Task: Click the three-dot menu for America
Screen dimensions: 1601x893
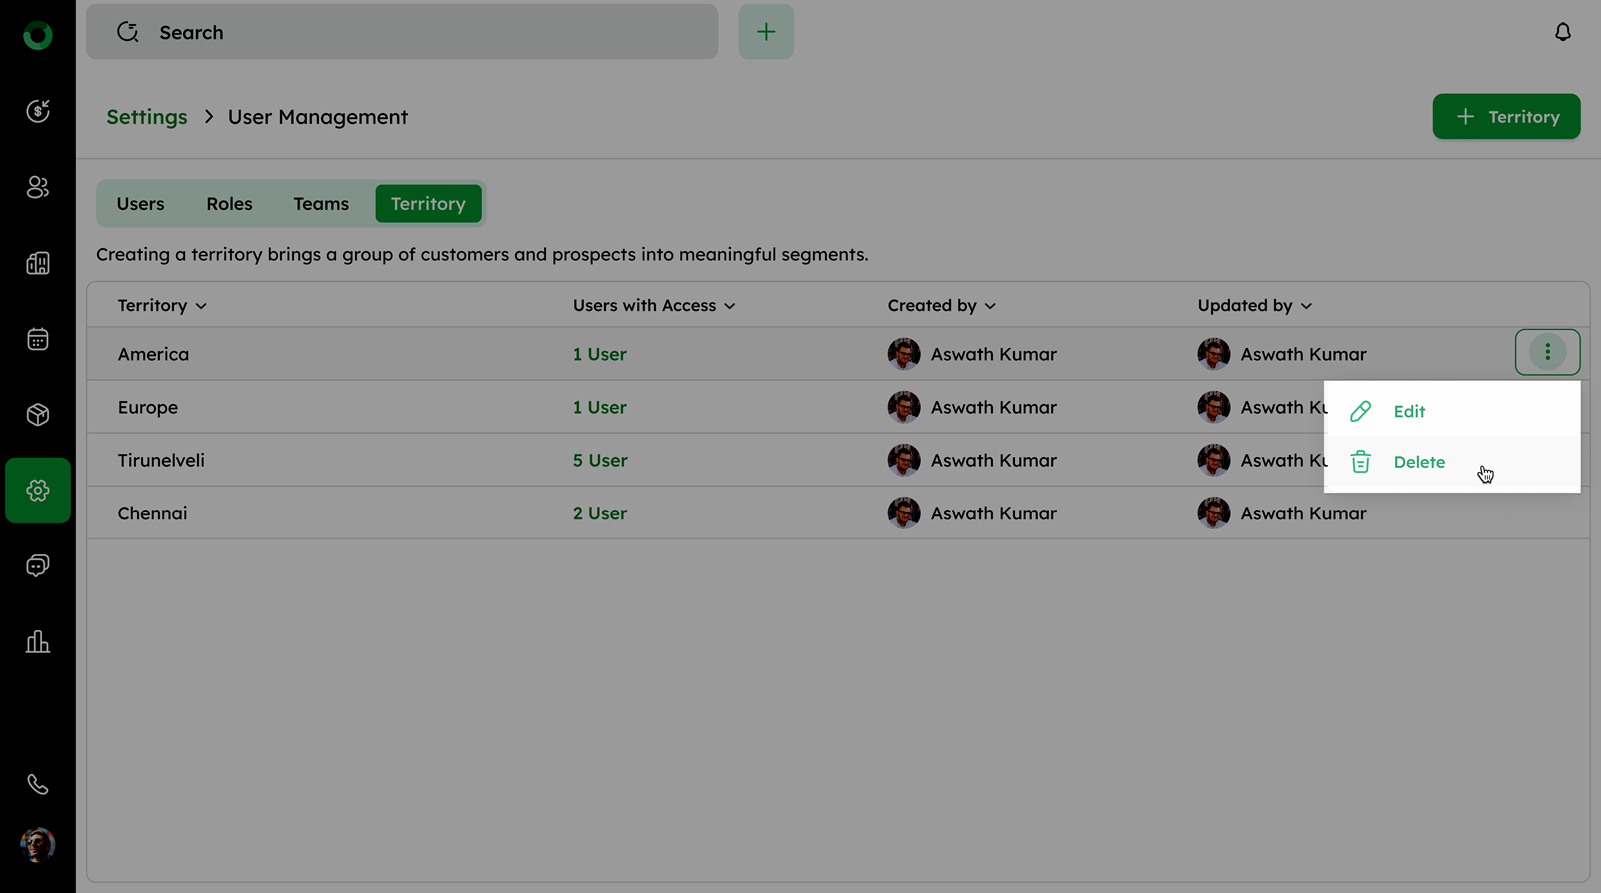Action: [x=1547, y=352]
